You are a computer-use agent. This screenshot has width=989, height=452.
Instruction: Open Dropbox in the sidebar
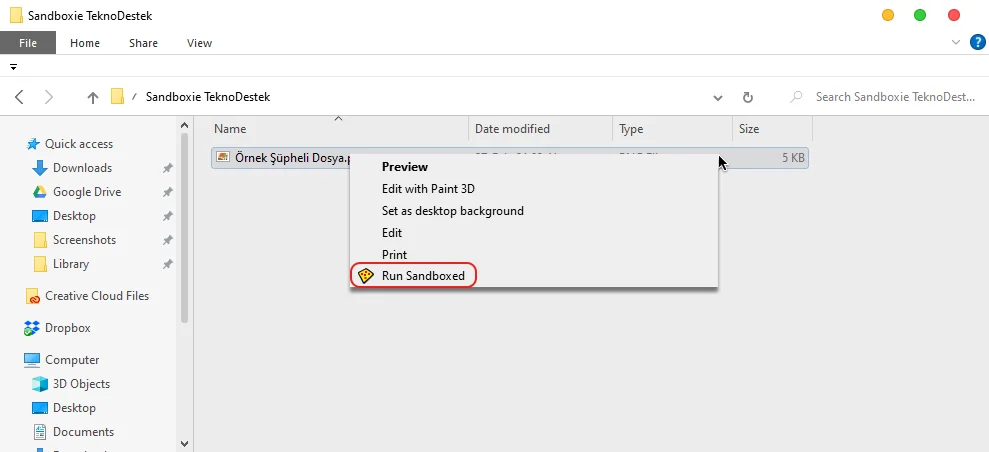(x=67, y=328)
